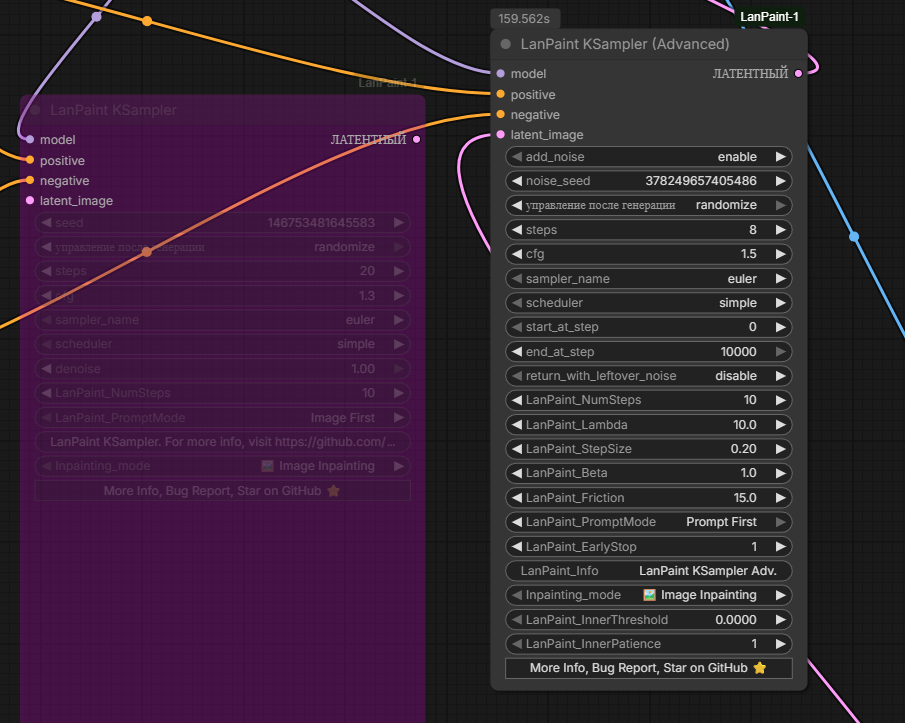Screen dimensions: 905x723
Task: Decrease LanPaint_EarlyStop value
Action: pyautogui.click(x=517, y=546)
